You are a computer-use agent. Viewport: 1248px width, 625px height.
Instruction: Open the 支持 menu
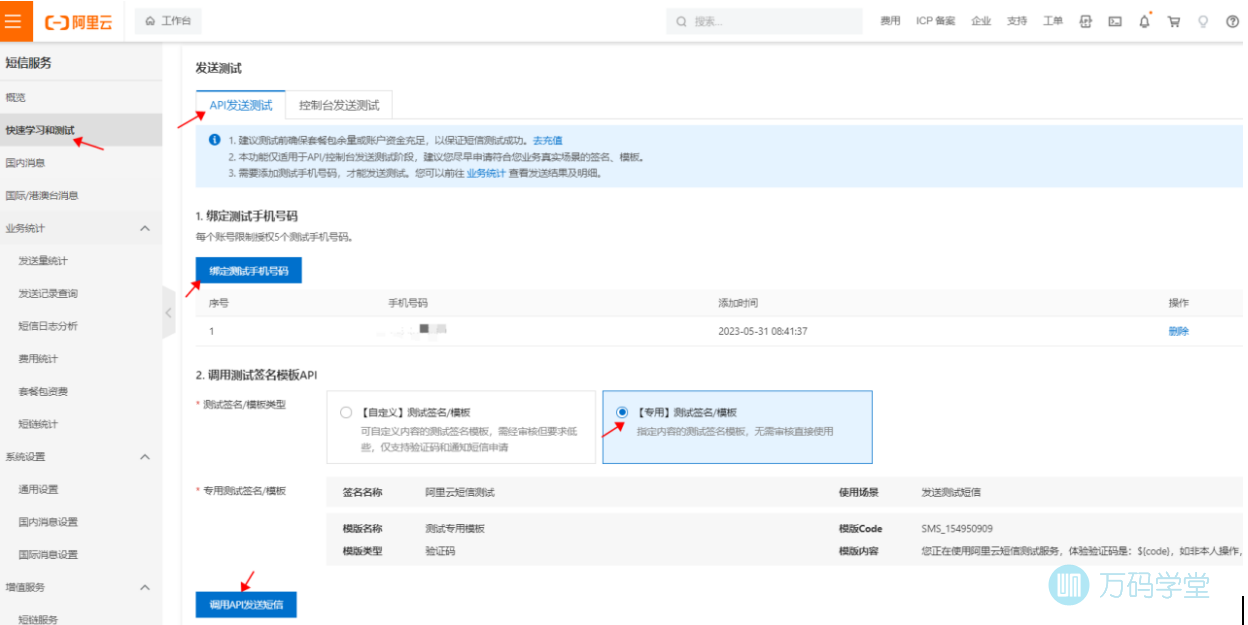[x=1017, y=21]
